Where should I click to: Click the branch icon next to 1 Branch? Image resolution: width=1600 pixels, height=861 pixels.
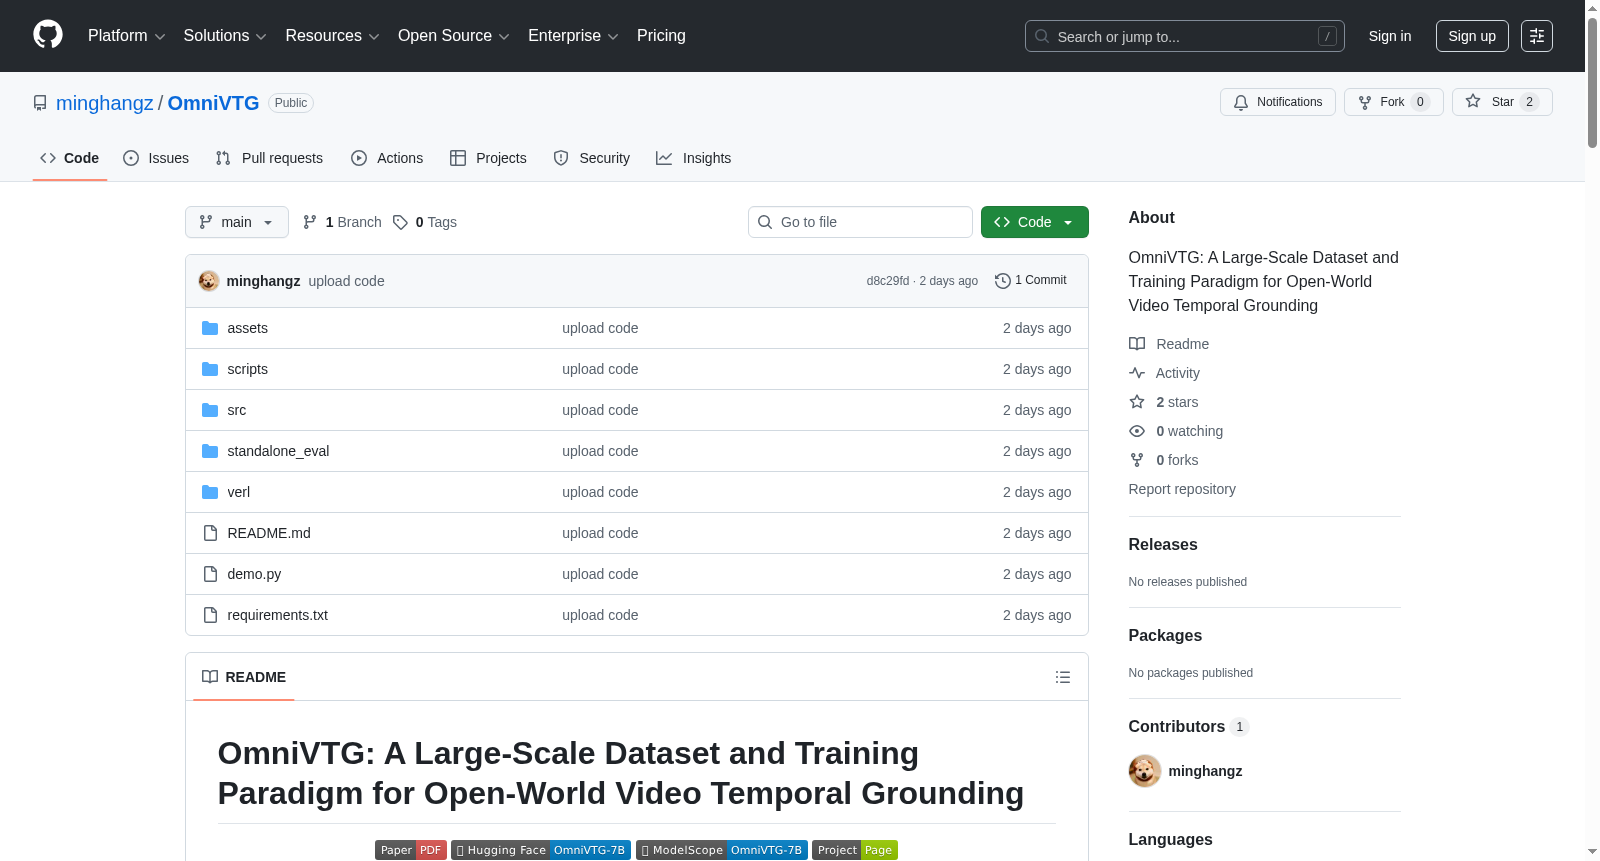point(310,222)
